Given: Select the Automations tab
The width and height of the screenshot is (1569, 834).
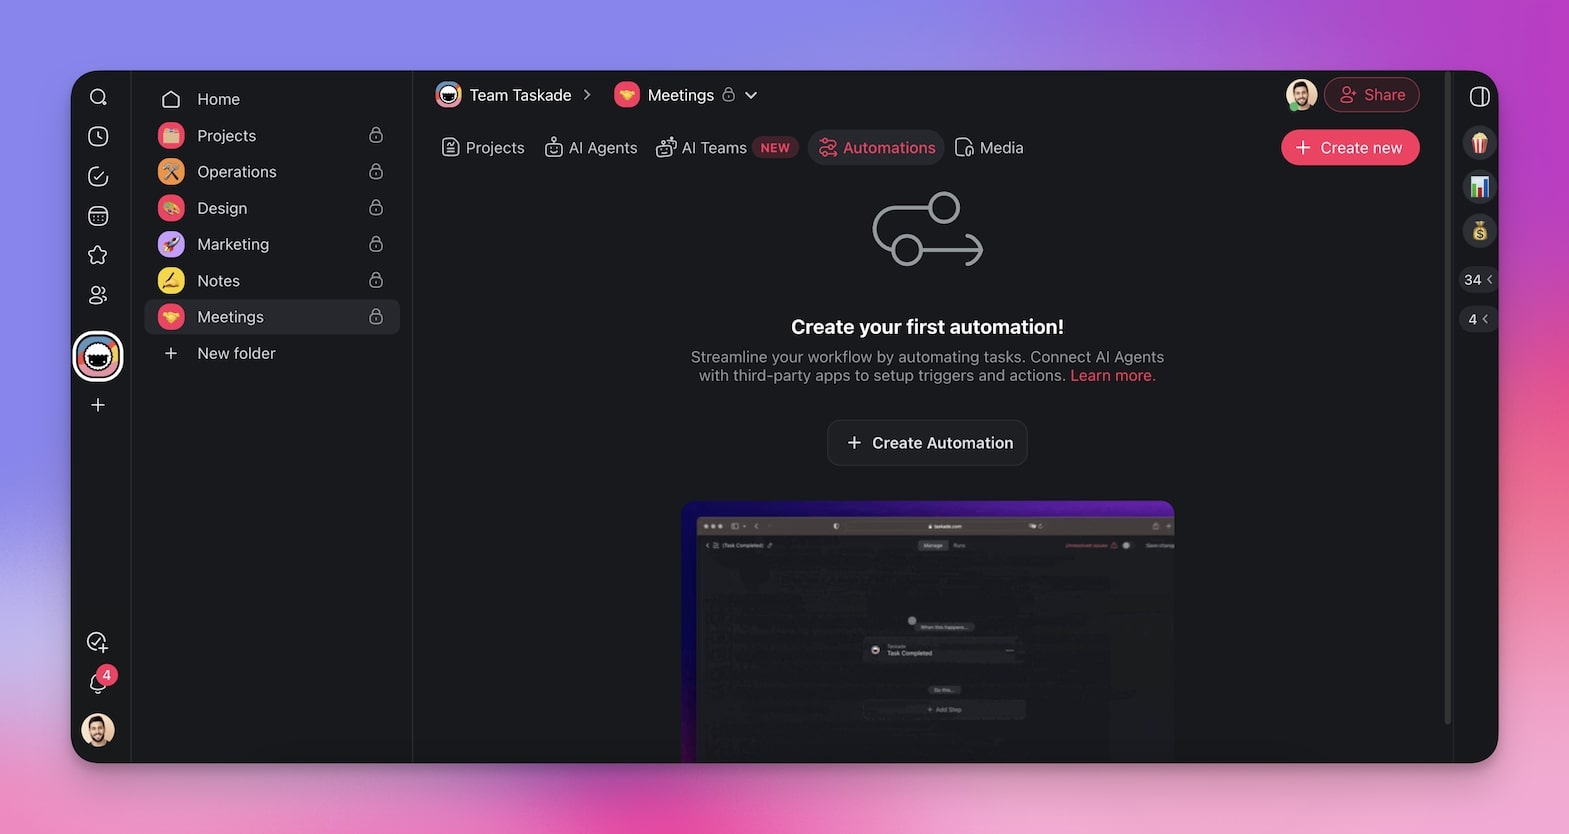Looking at the screenshot, I should (x=876, y=148).
